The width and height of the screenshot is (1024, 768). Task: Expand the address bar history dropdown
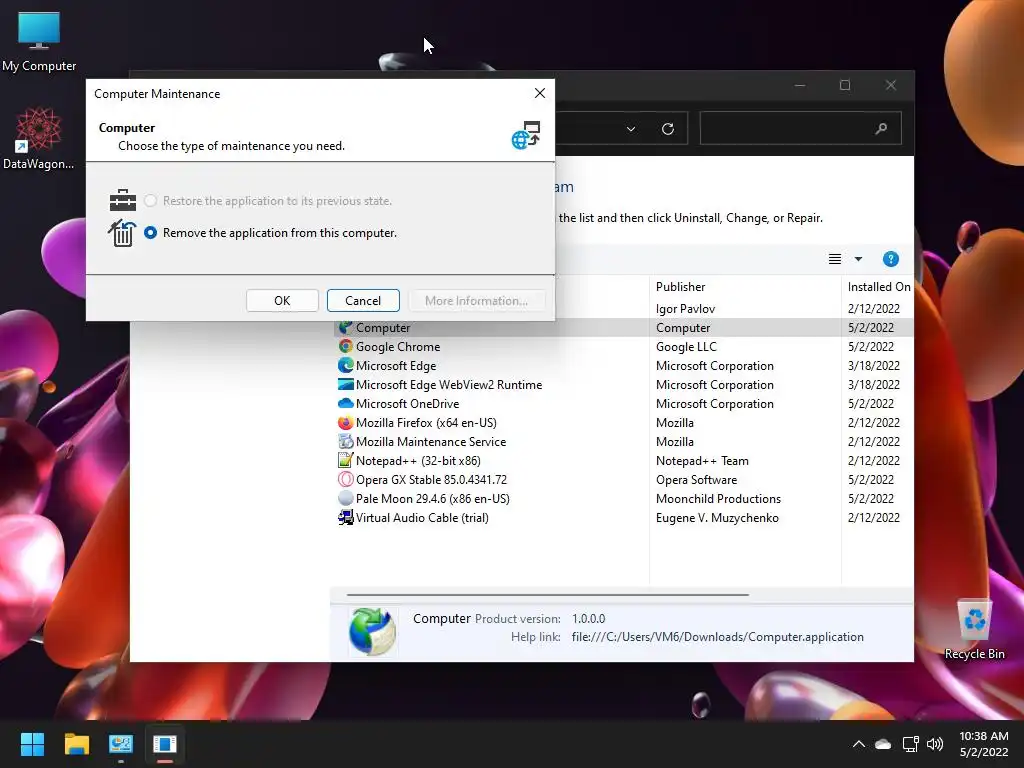[x=631, y=129]
